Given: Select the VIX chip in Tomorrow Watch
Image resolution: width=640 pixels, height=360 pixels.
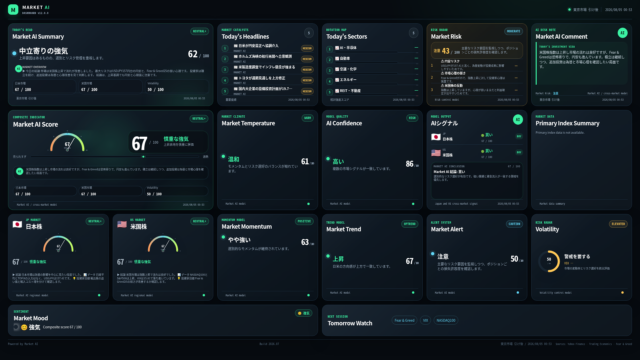Looking at the screenshot, I should pyautogui.click(x=425, y=320).
